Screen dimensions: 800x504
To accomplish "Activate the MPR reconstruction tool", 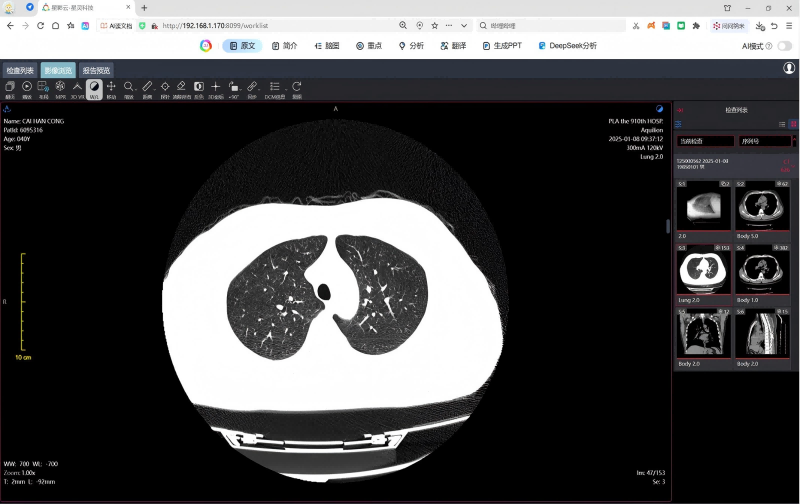I will [60, 90].
